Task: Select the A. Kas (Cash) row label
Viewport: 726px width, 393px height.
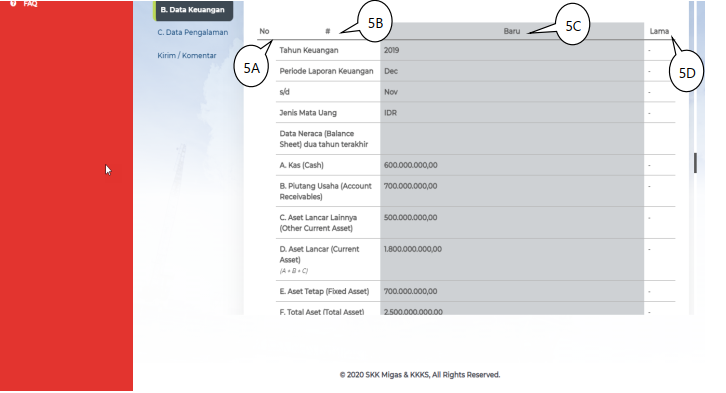Action: [x=301, y=165]
